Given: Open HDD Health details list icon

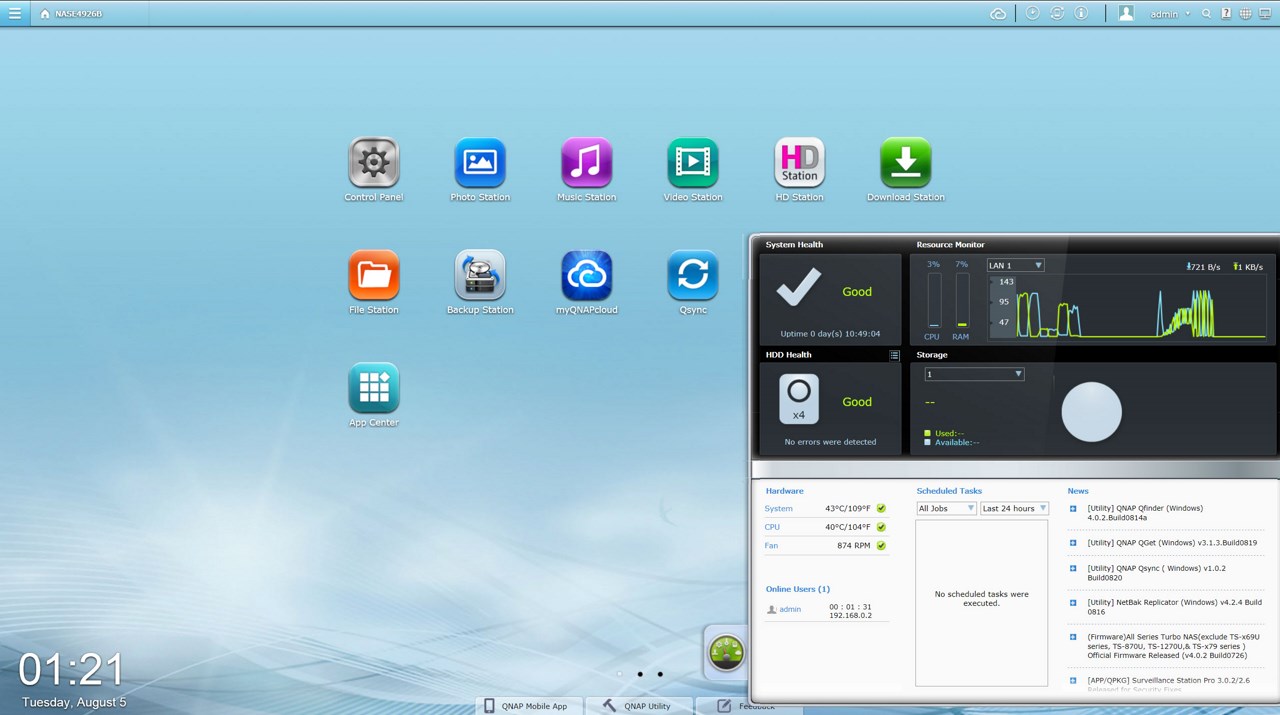Looking at the screenshot, I should 894,355.
